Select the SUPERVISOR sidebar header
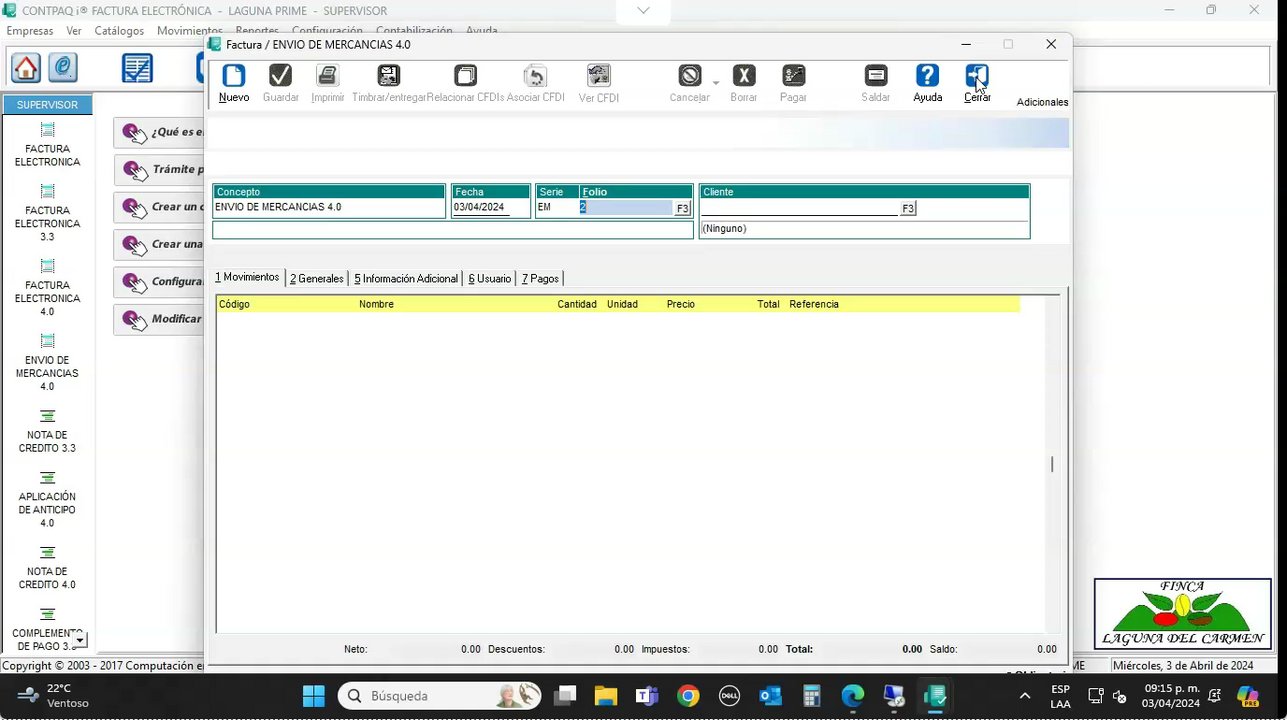Viewport: 1287px width, 720px height. coord(47,105)
